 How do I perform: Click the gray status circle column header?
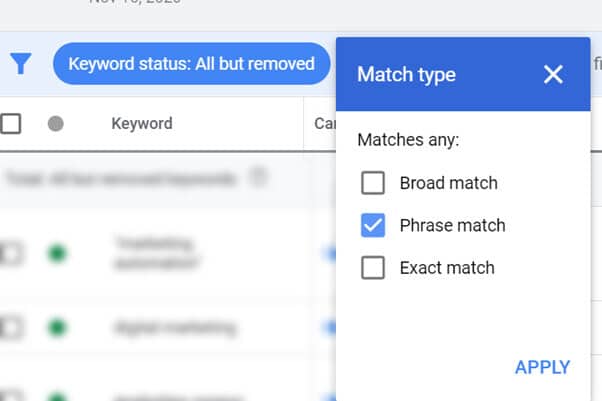pos(56,124)
